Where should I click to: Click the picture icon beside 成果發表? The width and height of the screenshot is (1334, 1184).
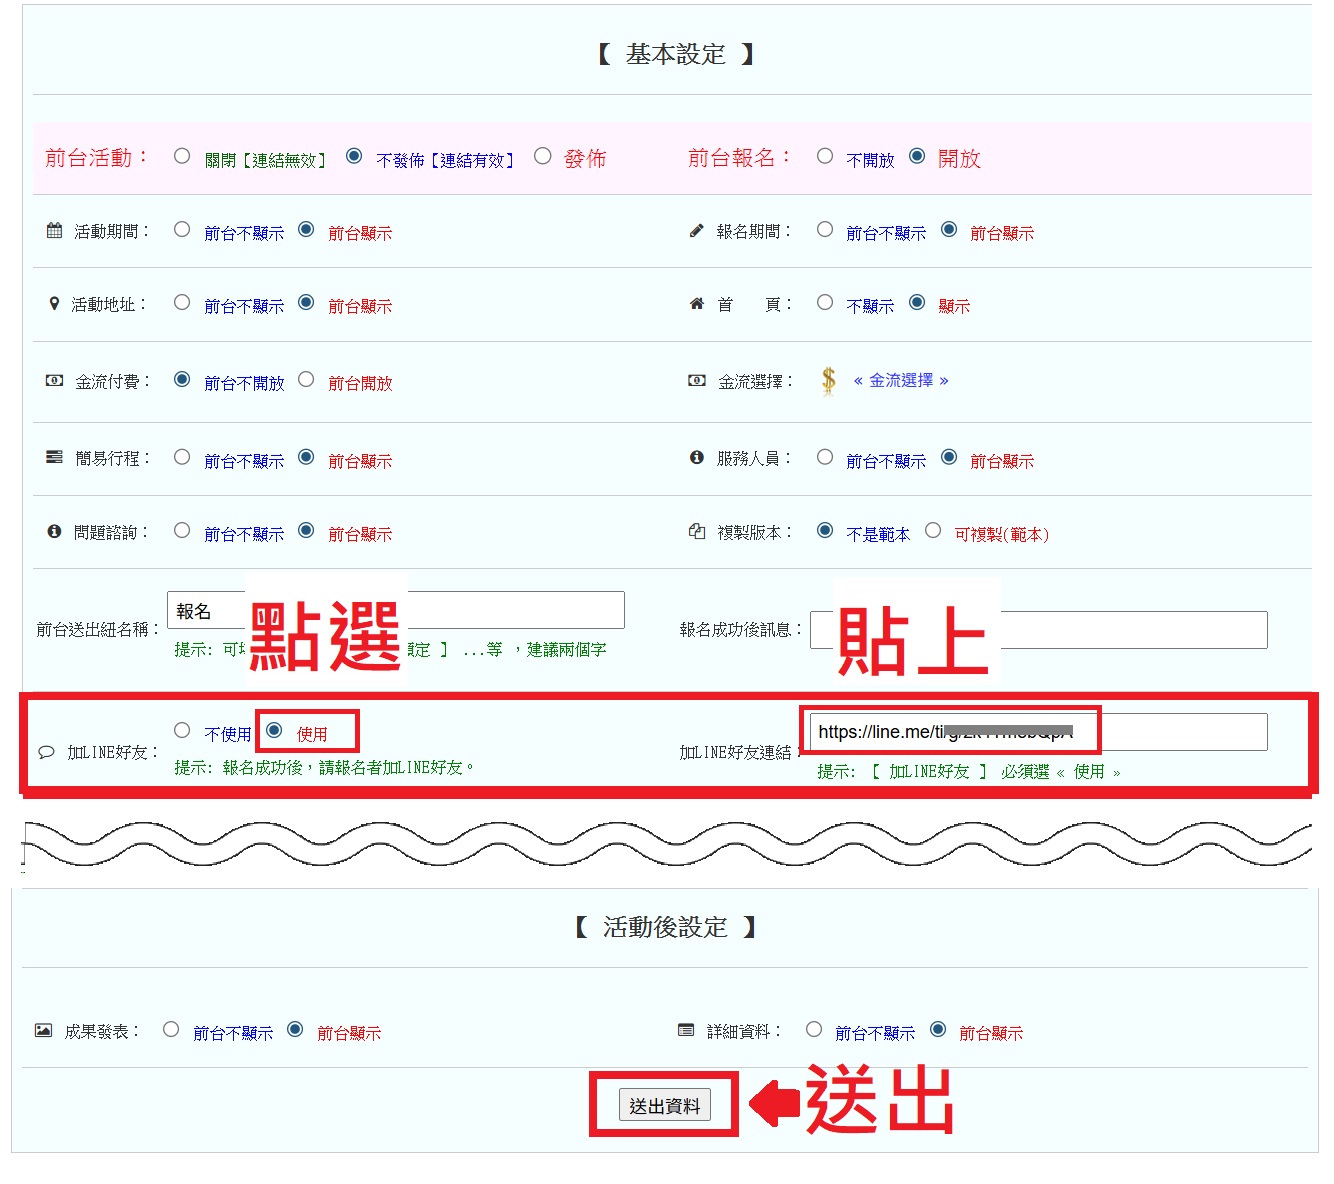(x=43, y=1030)
